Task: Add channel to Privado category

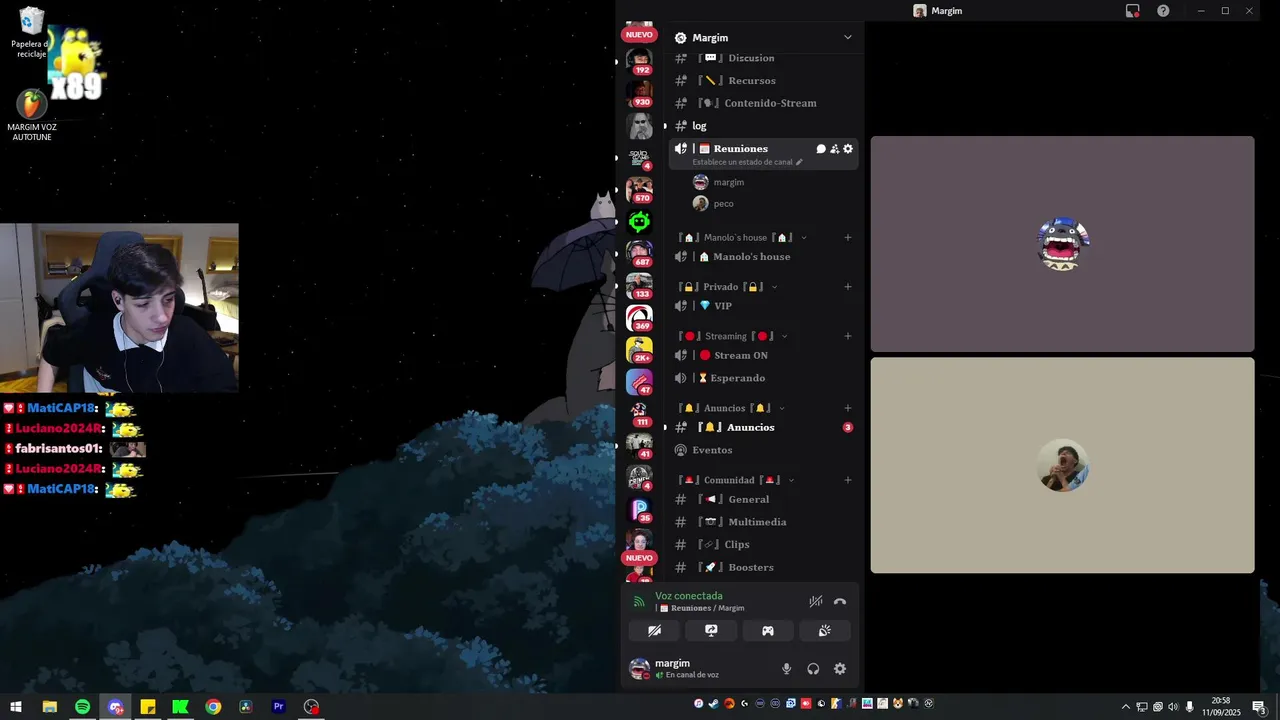Action: [x=848, y=287]
